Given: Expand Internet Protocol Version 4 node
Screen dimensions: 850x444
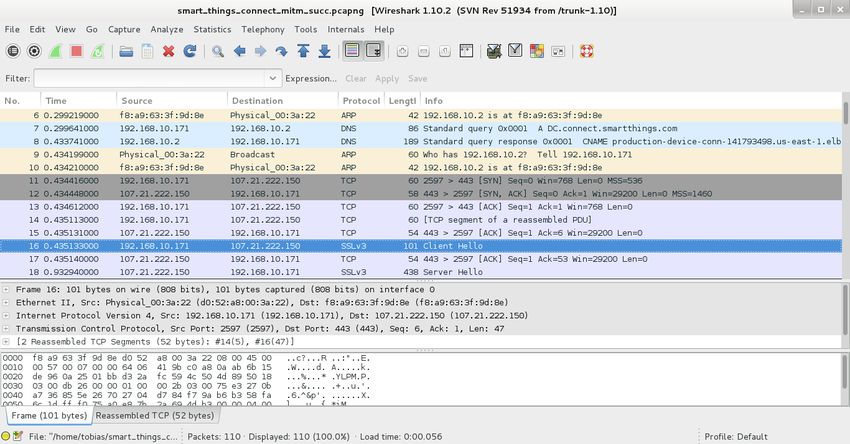Looking at the screenshot, I should pos(6,316).
